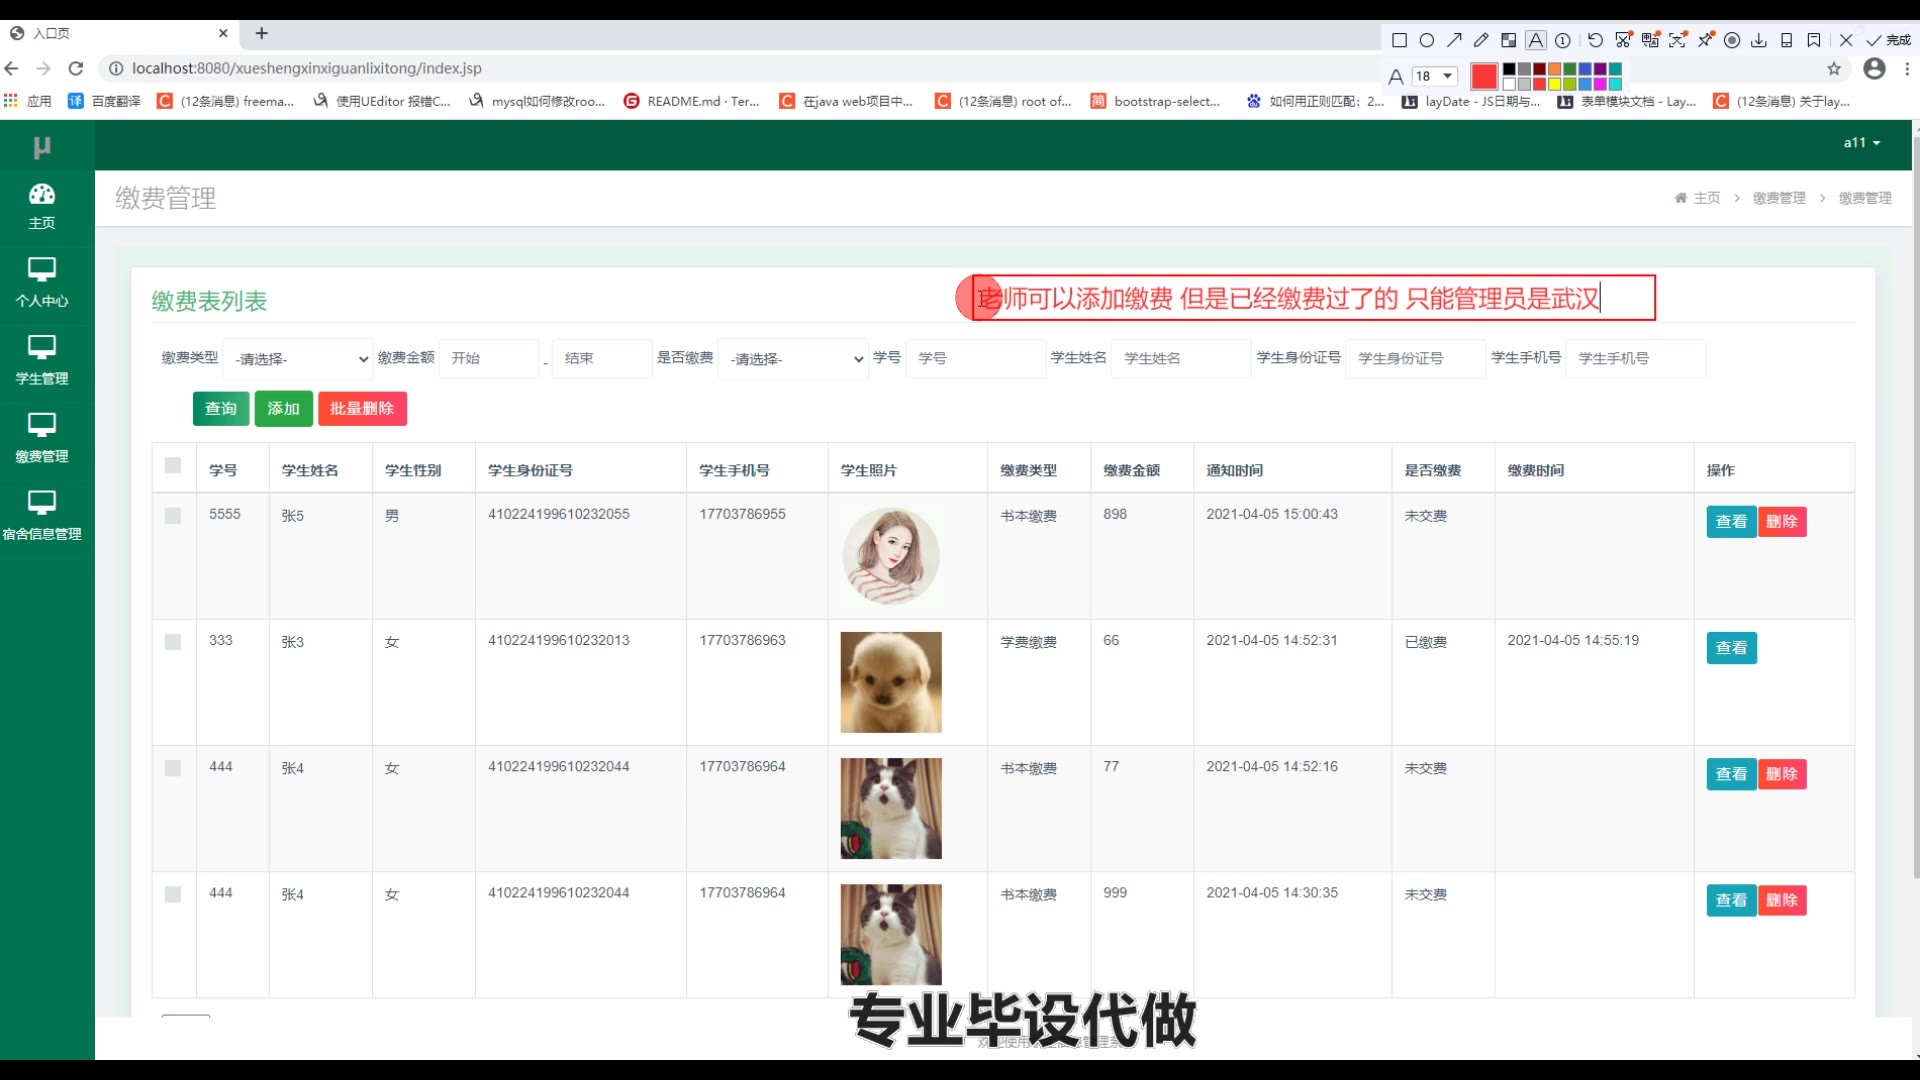
Task: Click the green 添加 button
Action: pos(283,409)
